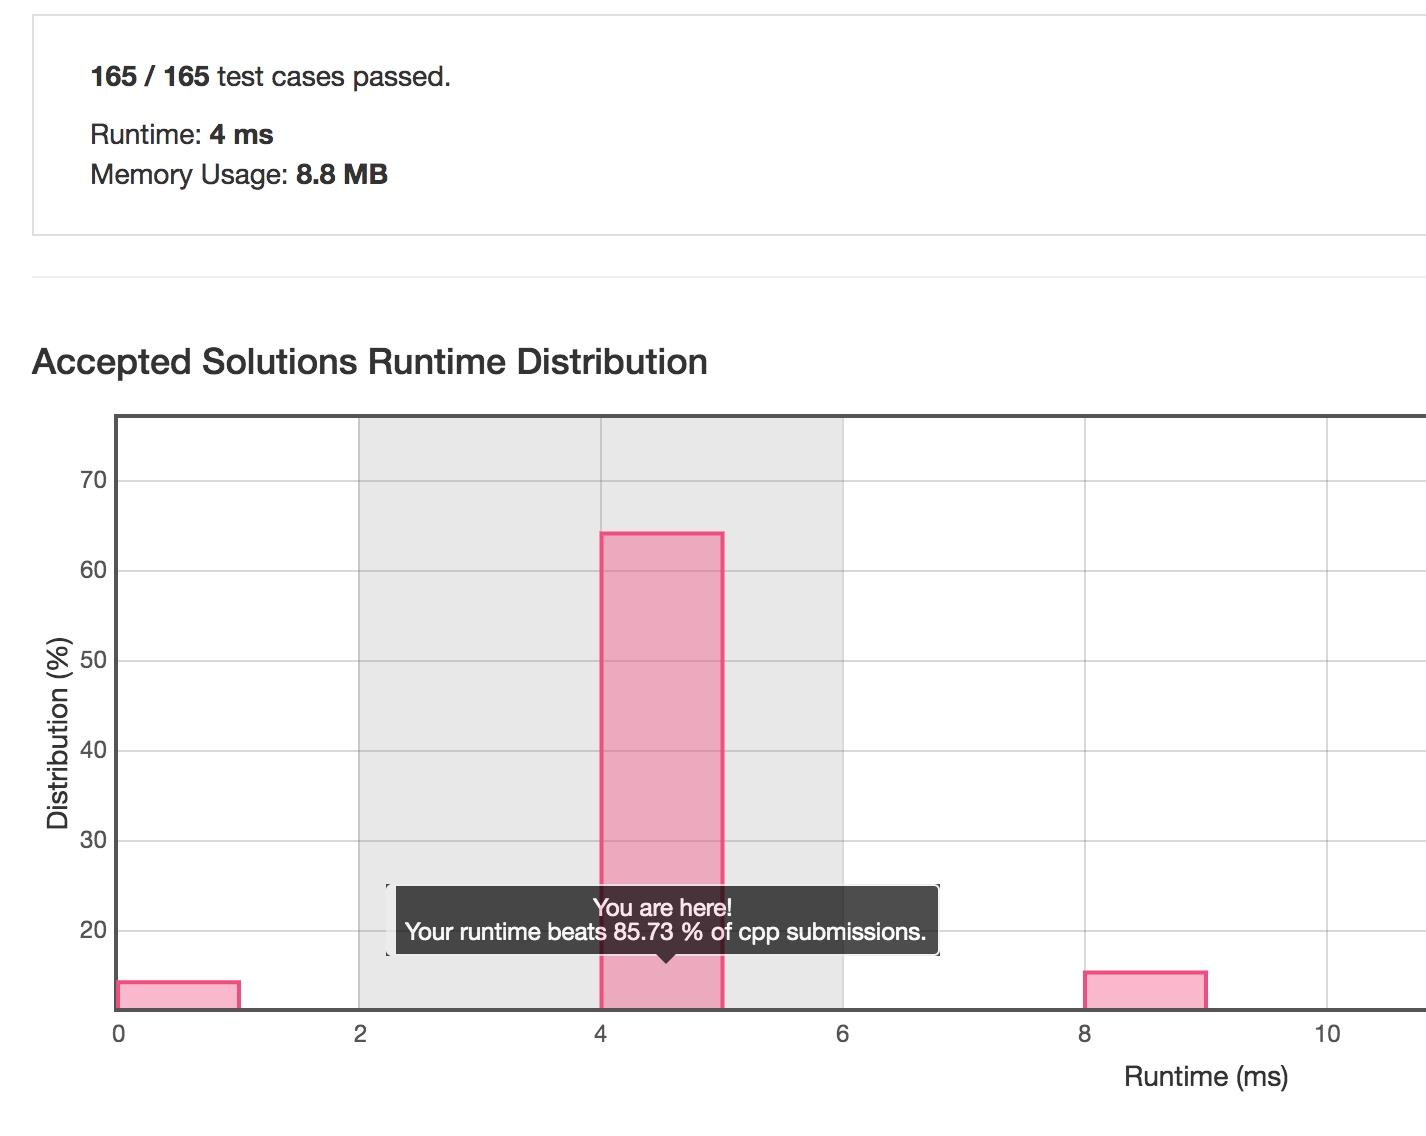Click the "Memory Usage: 8.8 MB" line
Screen dimensions: 1426x1136
(239, 175)
